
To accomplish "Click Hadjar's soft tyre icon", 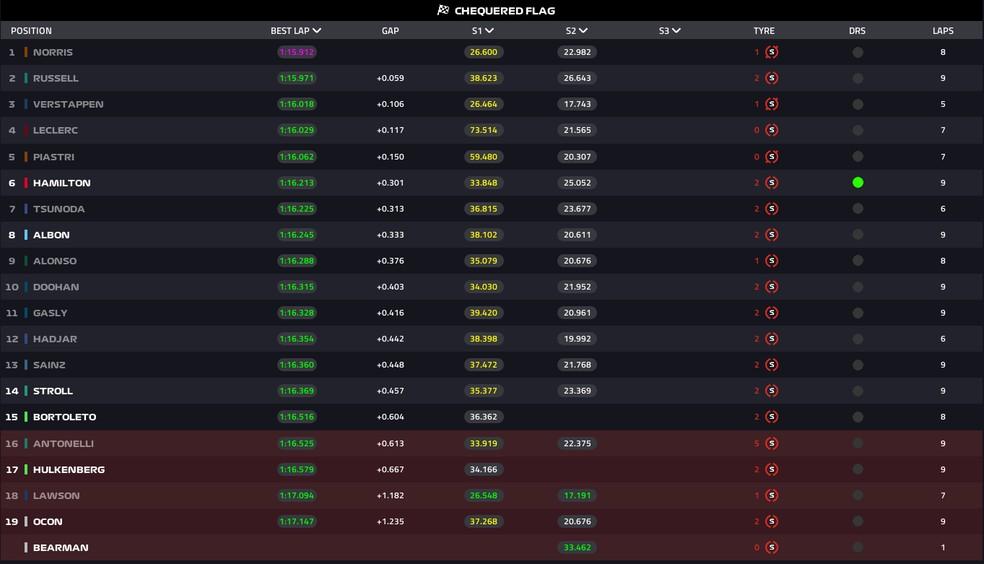I will click(x=772, y=339).
